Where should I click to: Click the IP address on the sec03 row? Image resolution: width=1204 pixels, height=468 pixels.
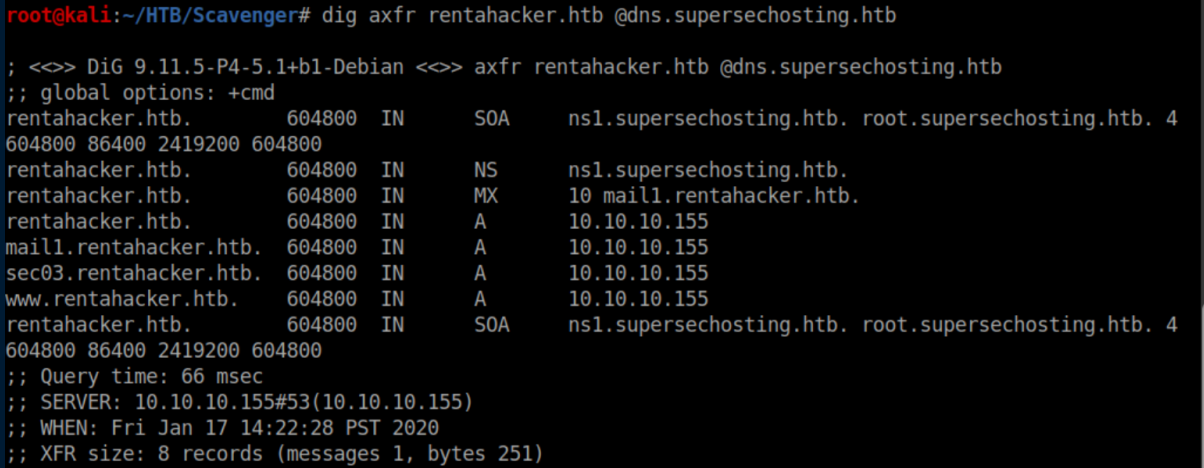pos(638,273)
